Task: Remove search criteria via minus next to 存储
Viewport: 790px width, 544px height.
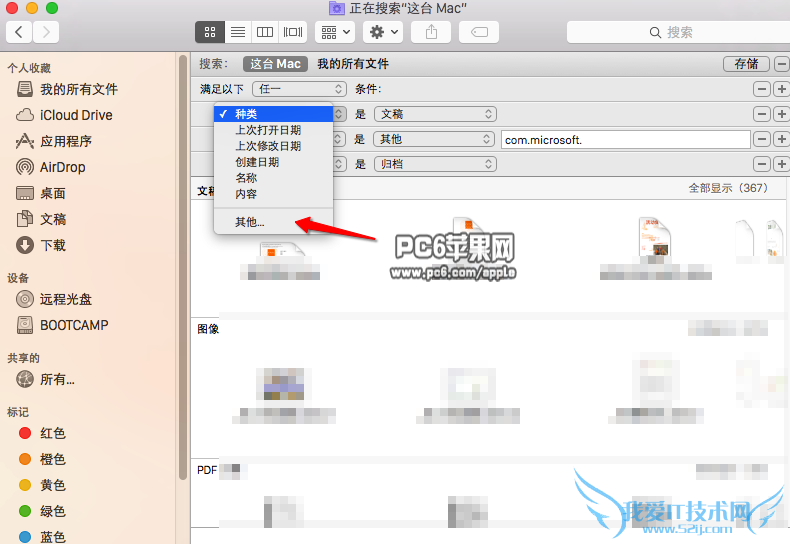Action: pos(781,64)
